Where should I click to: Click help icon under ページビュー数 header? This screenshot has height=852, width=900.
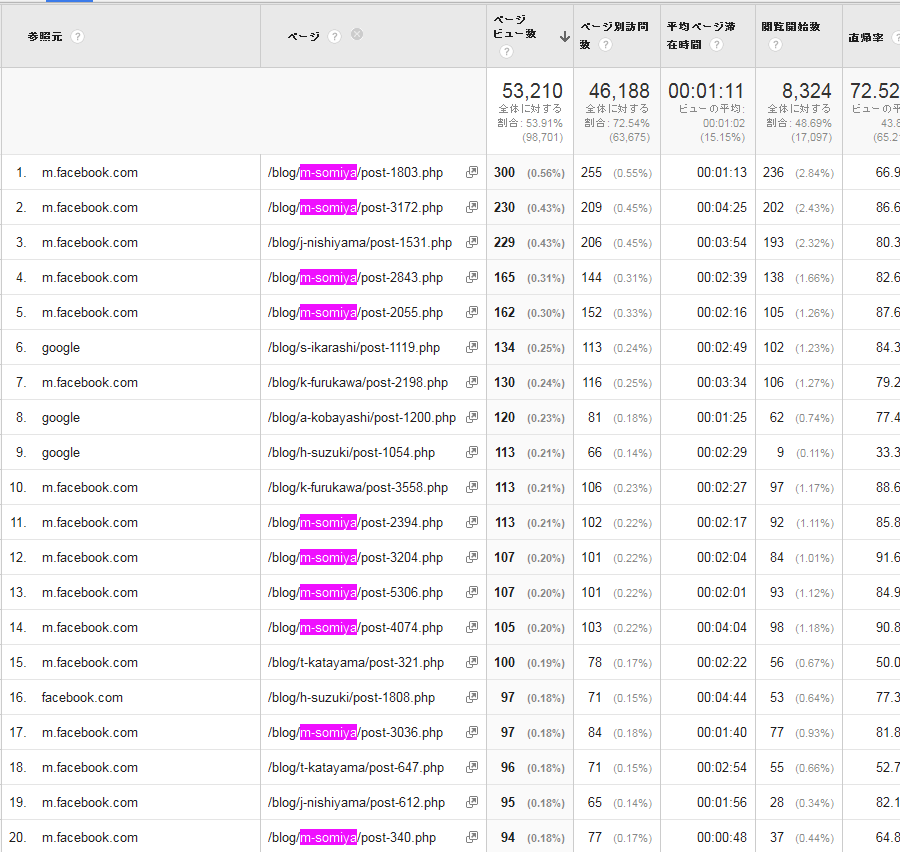pyautogui.click(x=506, y=53)
